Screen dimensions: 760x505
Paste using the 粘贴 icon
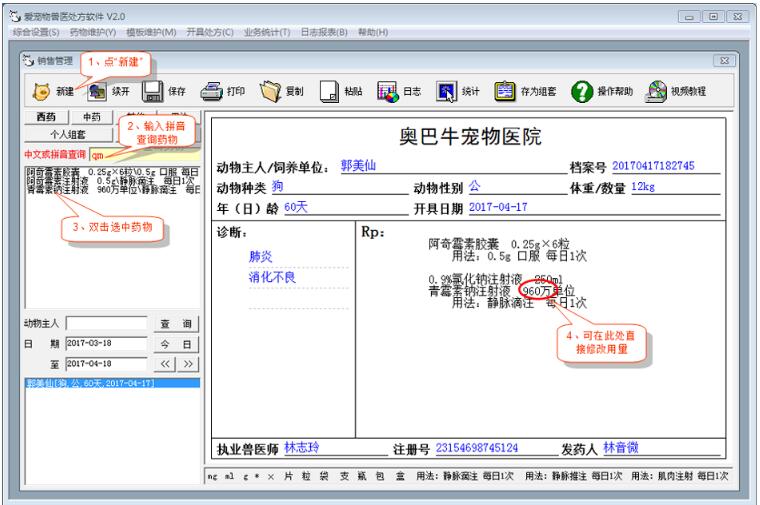[x=329, y=91]
